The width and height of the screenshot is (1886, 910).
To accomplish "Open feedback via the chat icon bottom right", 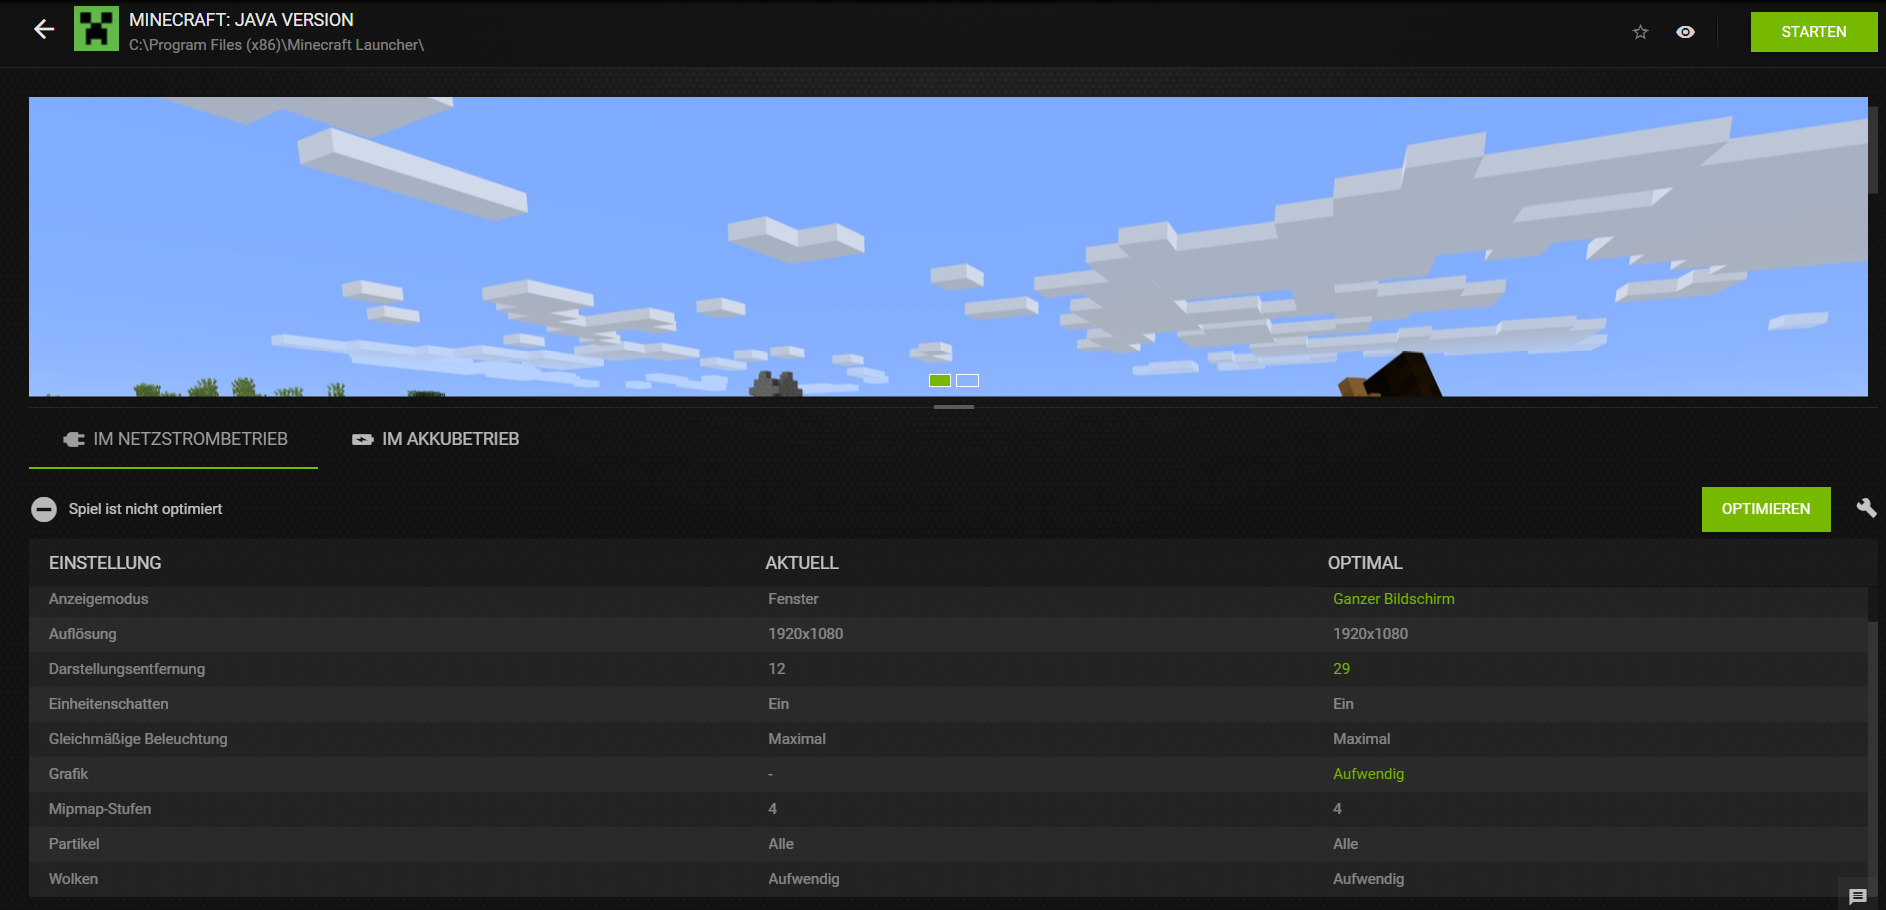I will 1860,898.
